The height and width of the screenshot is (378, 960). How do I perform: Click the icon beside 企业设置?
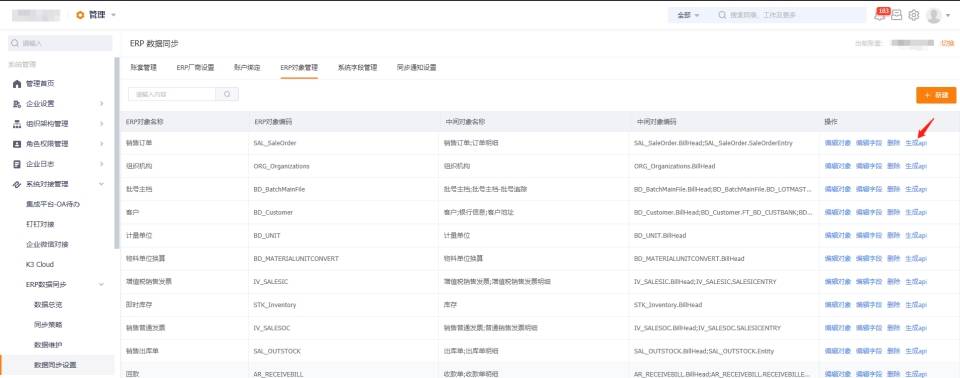click(17, 104)
